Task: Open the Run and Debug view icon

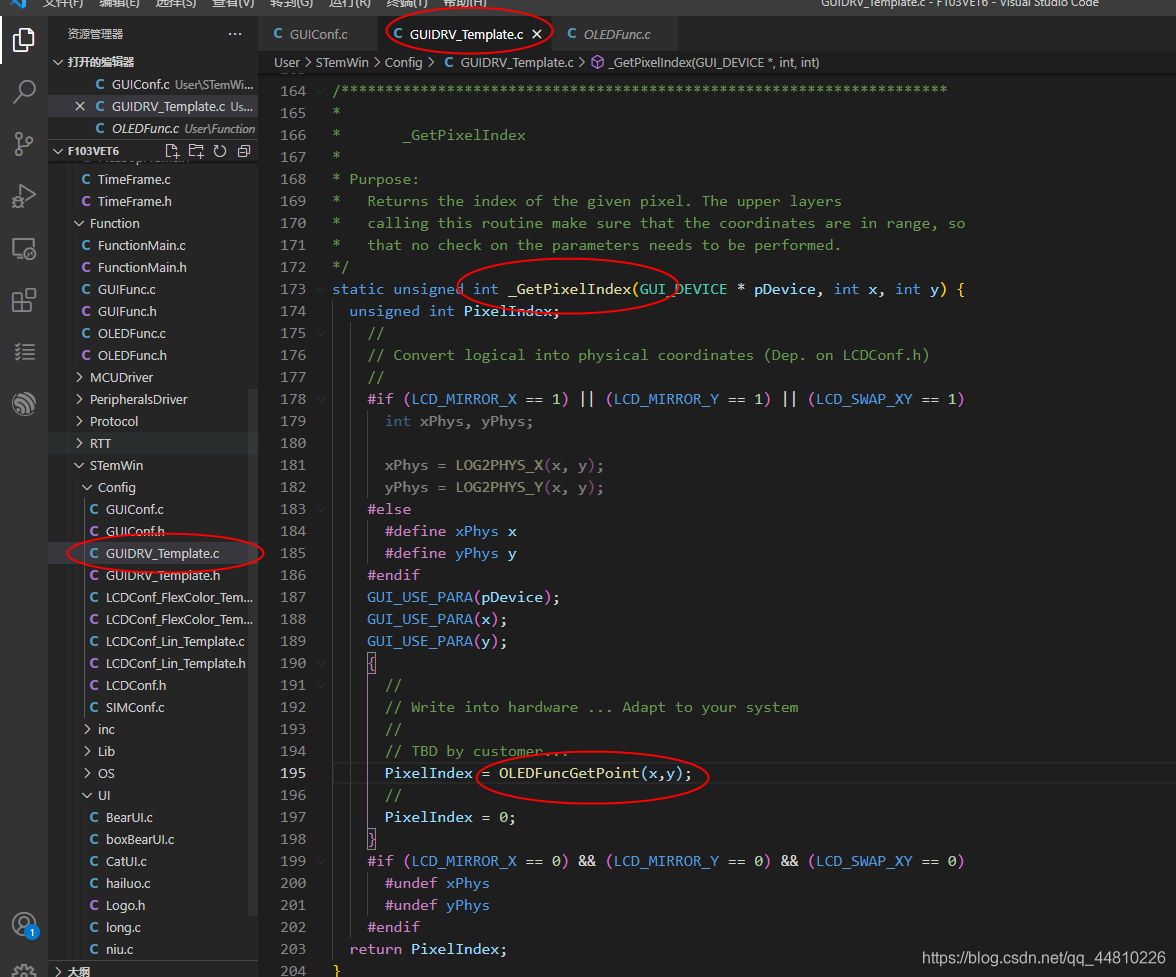Action: [x=23, y=196]
